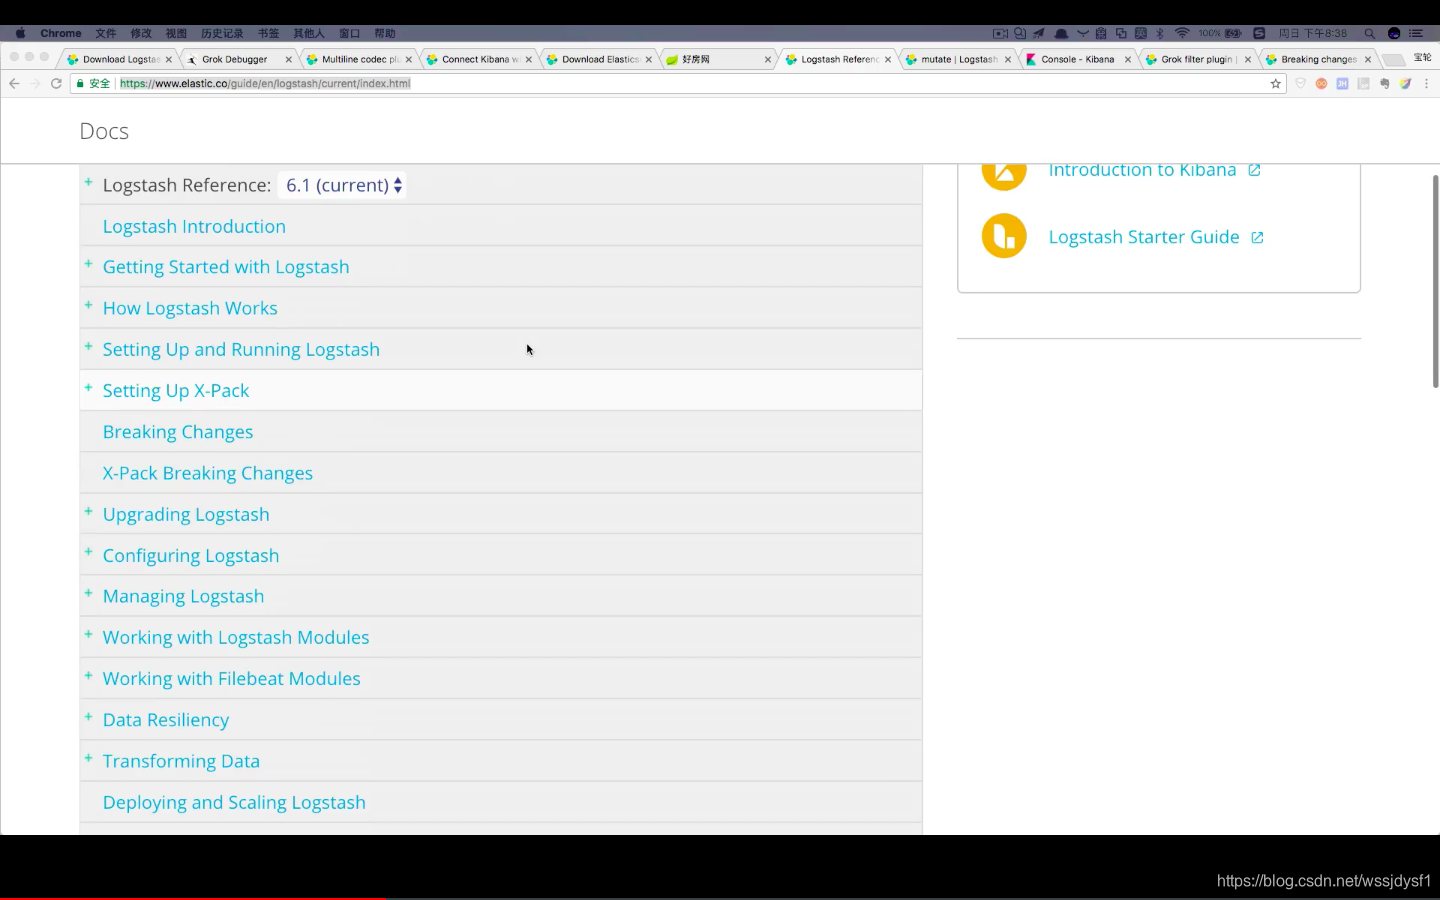Open Setting Up X-Pack link
1440x900 pixels.
(176, 391)
